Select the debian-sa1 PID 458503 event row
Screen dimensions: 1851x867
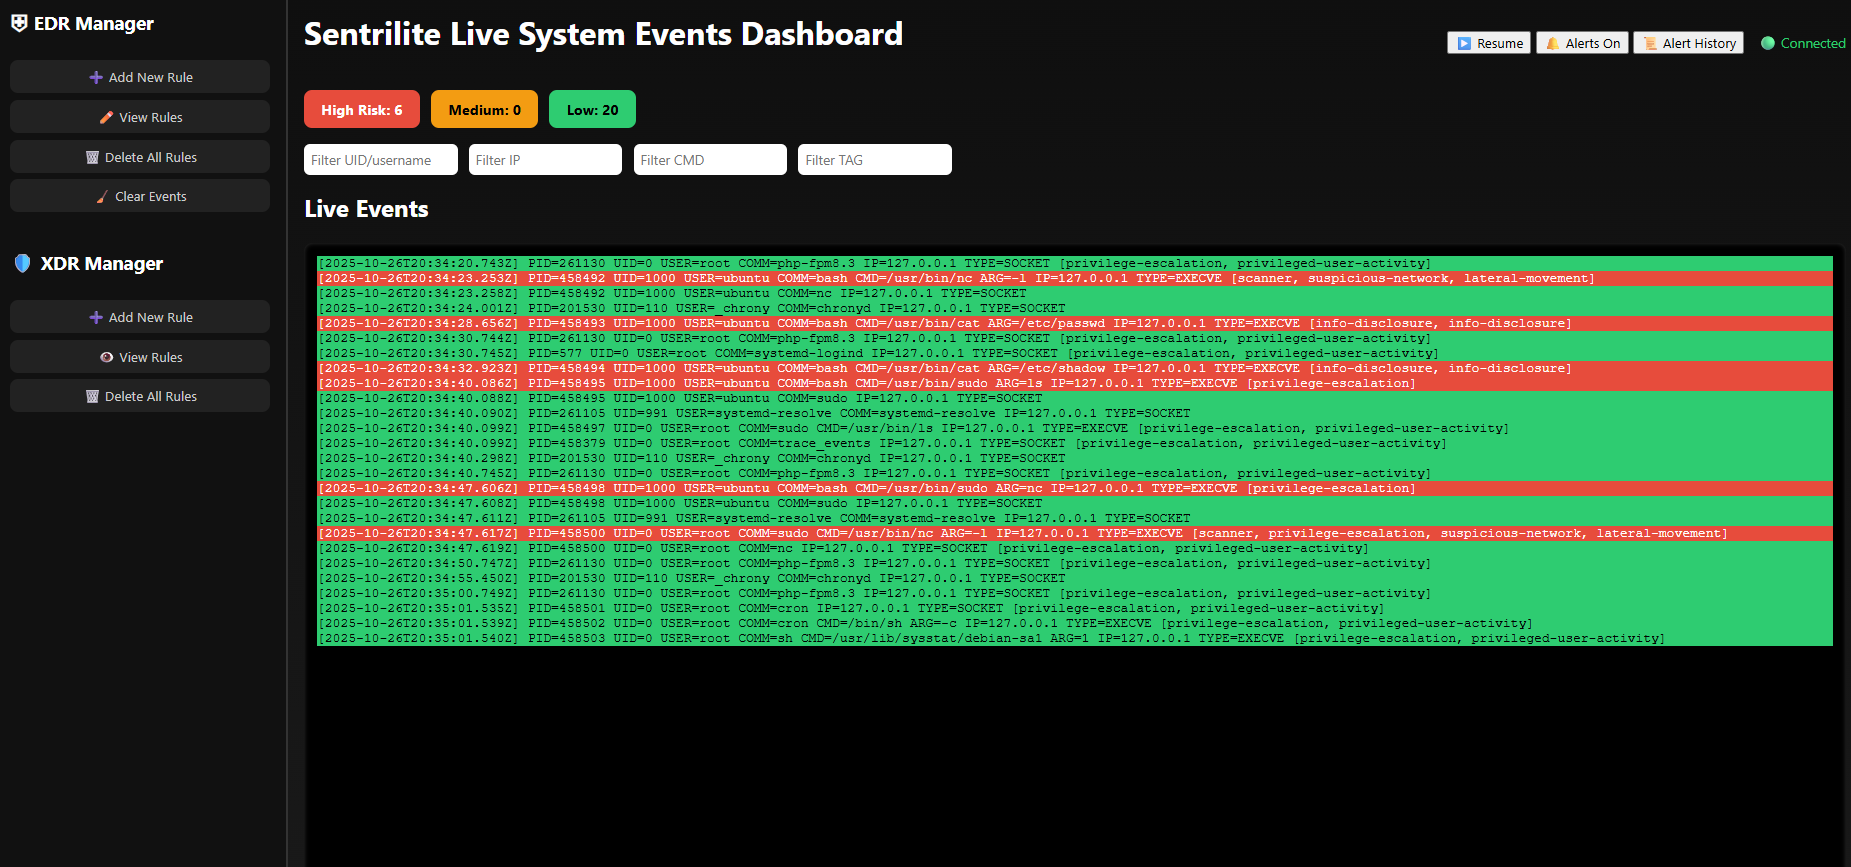tap(1075, 639)
